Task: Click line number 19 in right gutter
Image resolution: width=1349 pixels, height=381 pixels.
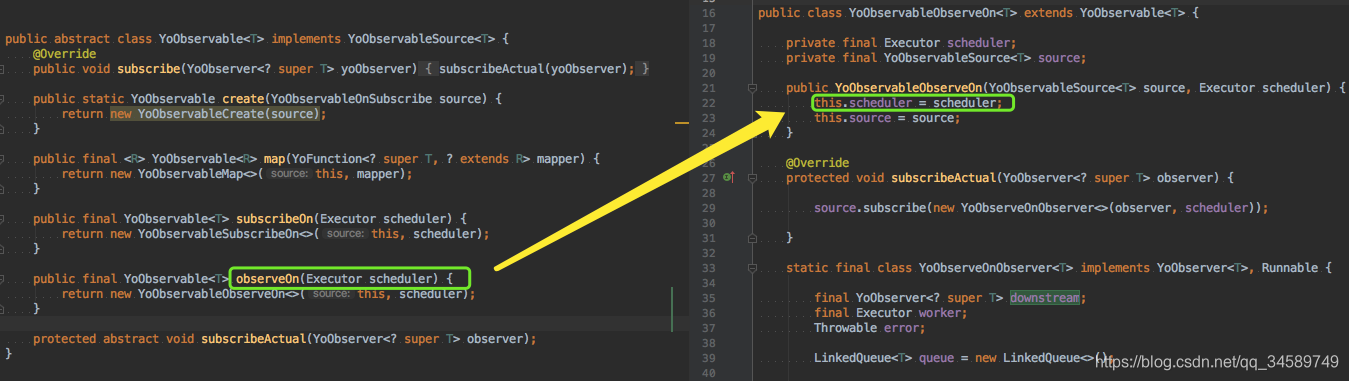Action: (709, 58)
